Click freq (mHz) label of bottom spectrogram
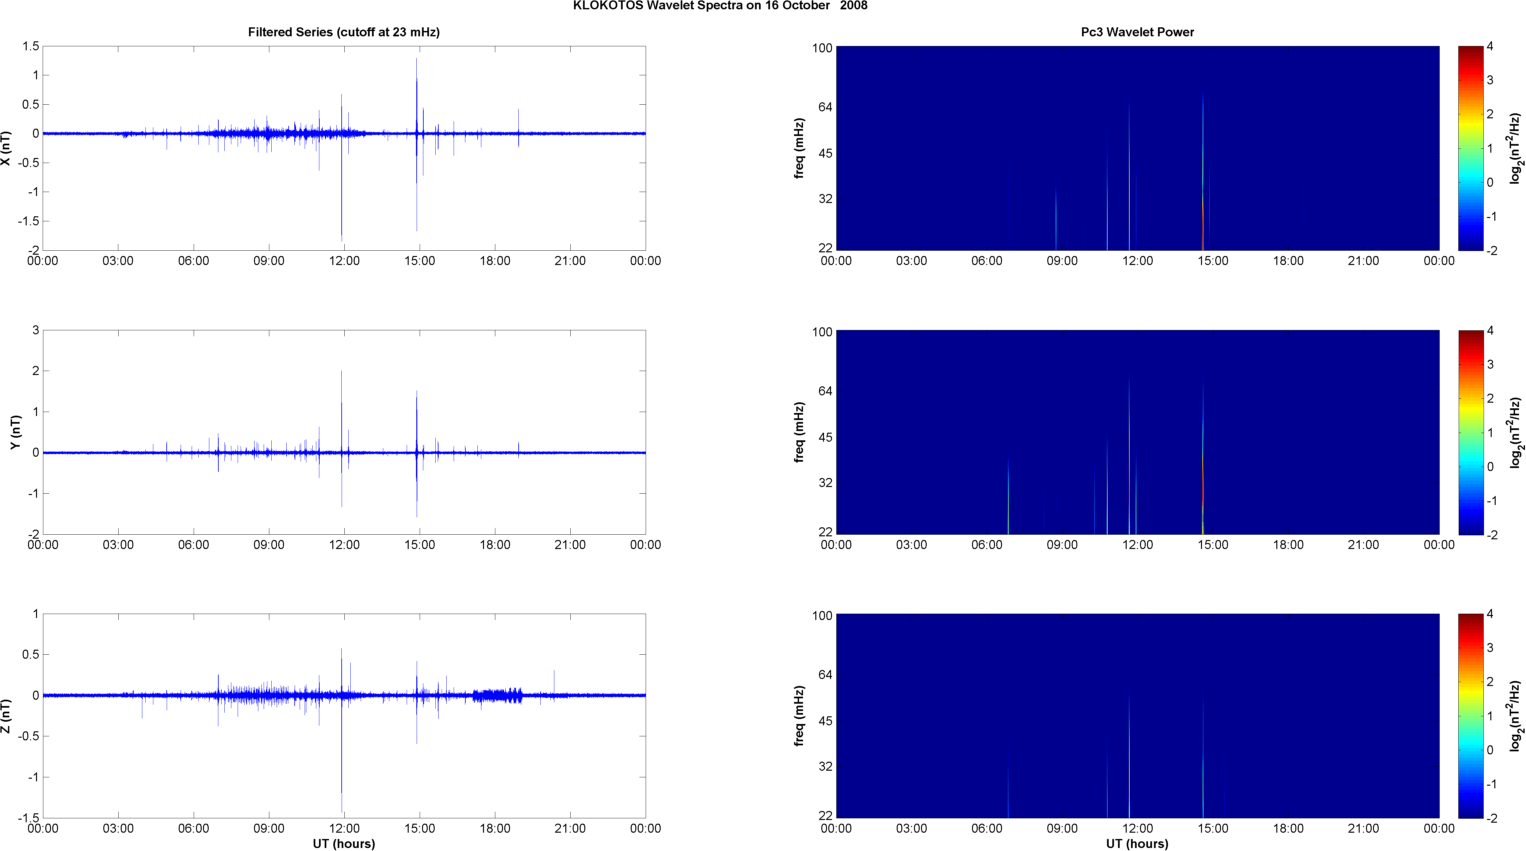Viewport: 1526px width, 851px height. (799, 716)
